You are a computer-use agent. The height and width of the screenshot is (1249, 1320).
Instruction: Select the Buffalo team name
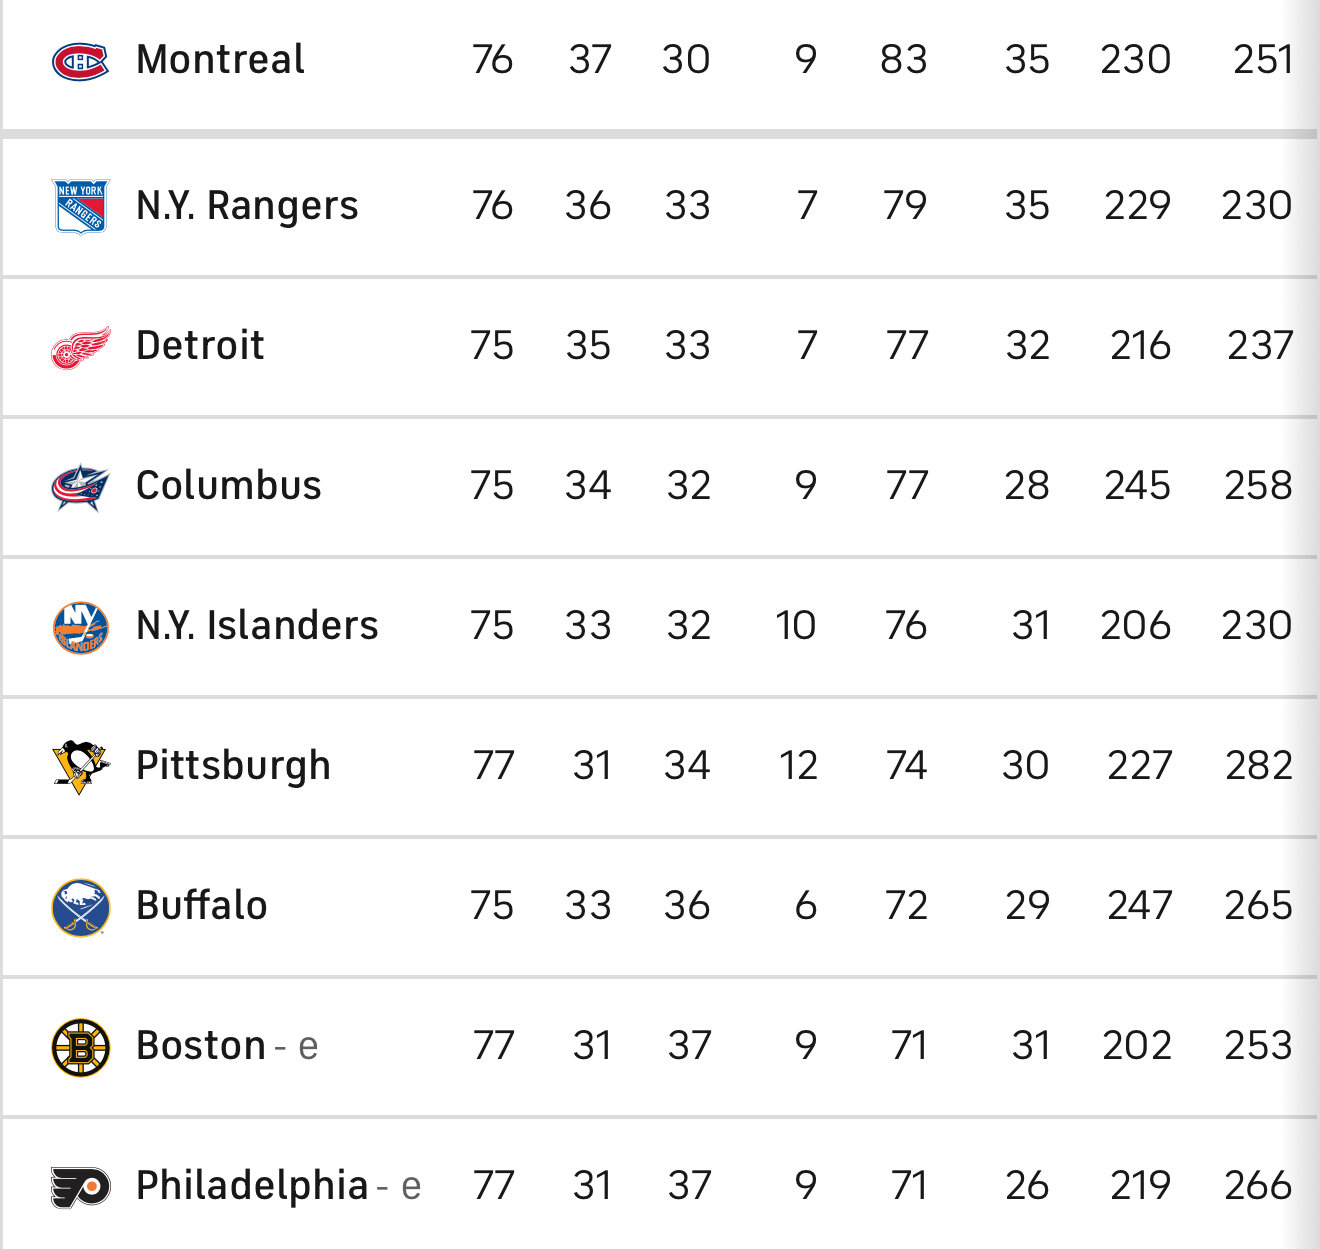pos(202,905)
